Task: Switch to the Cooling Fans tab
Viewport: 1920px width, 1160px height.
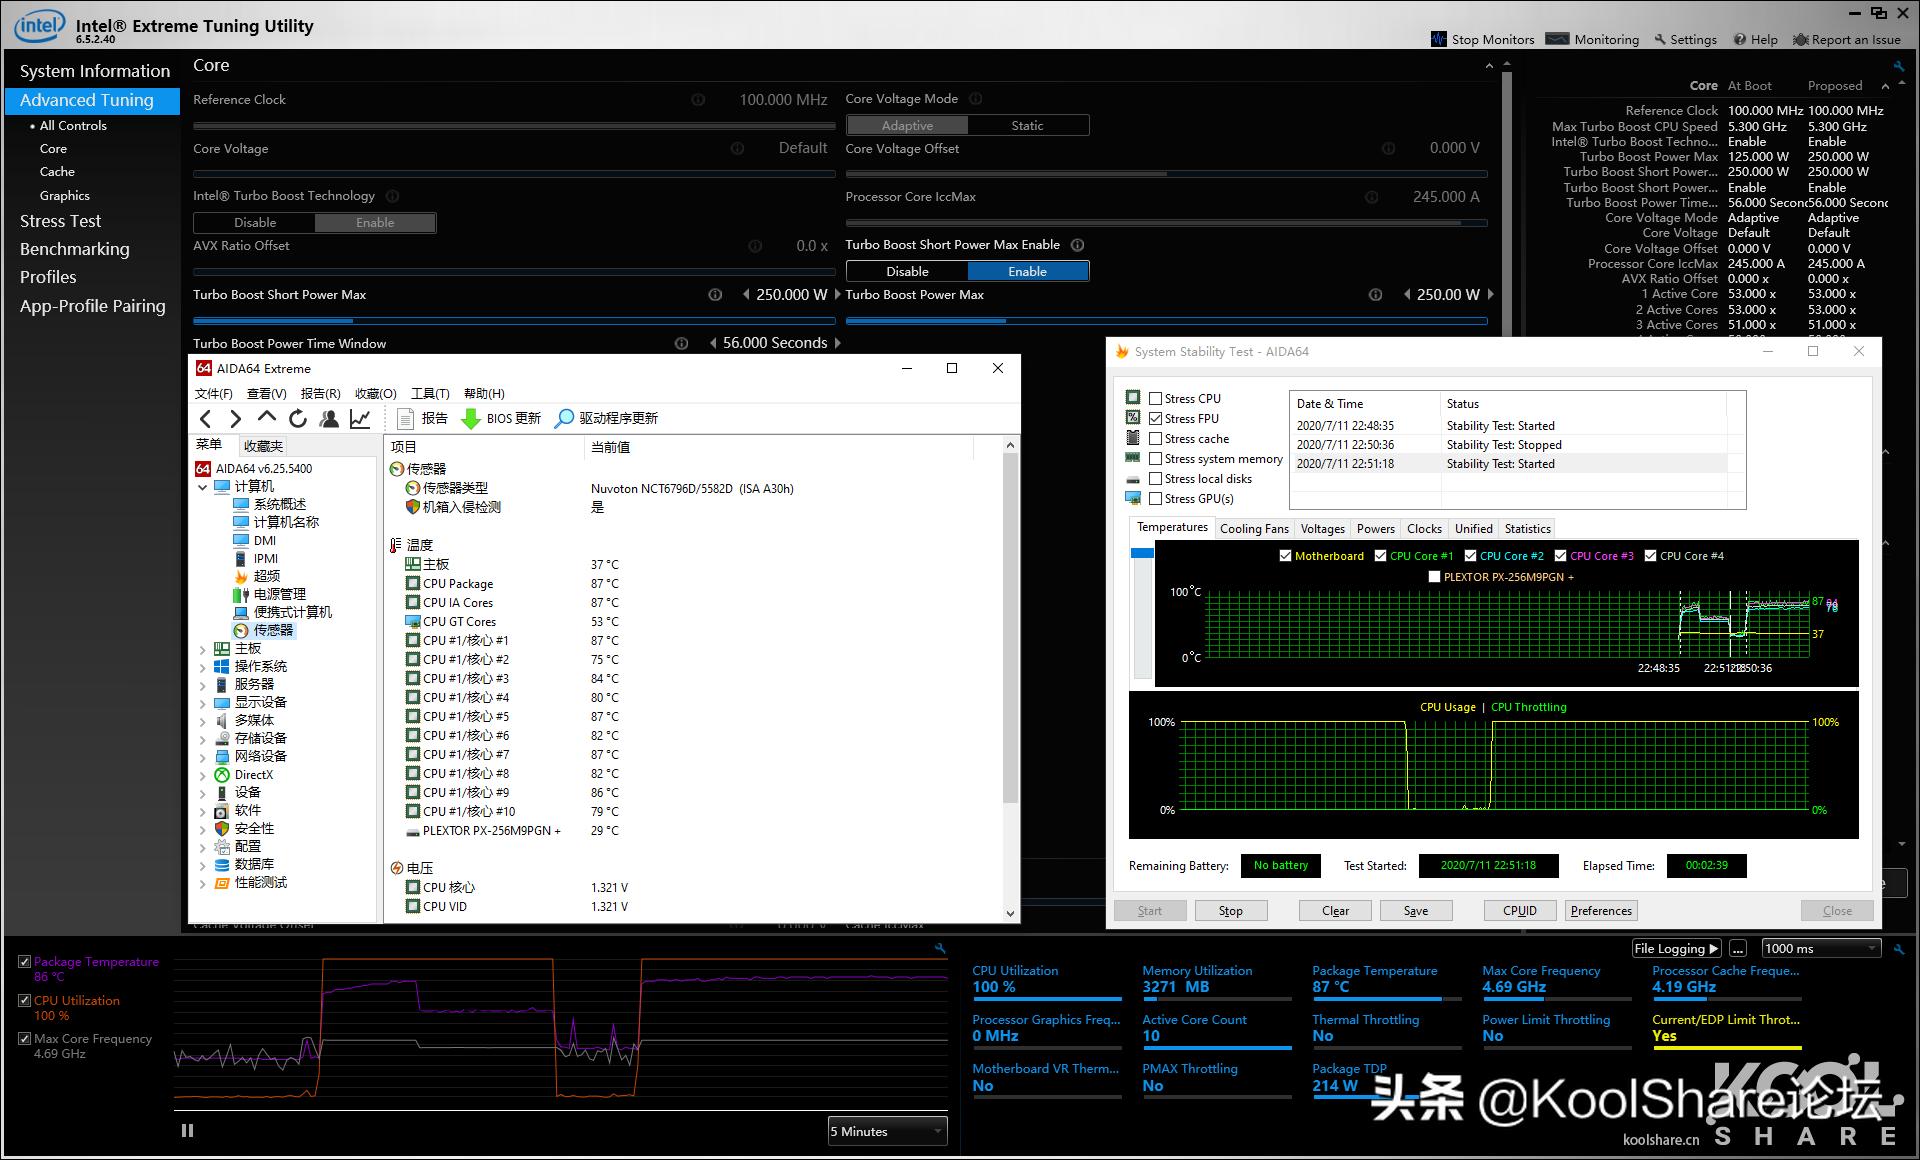Action: [1254, 529]
